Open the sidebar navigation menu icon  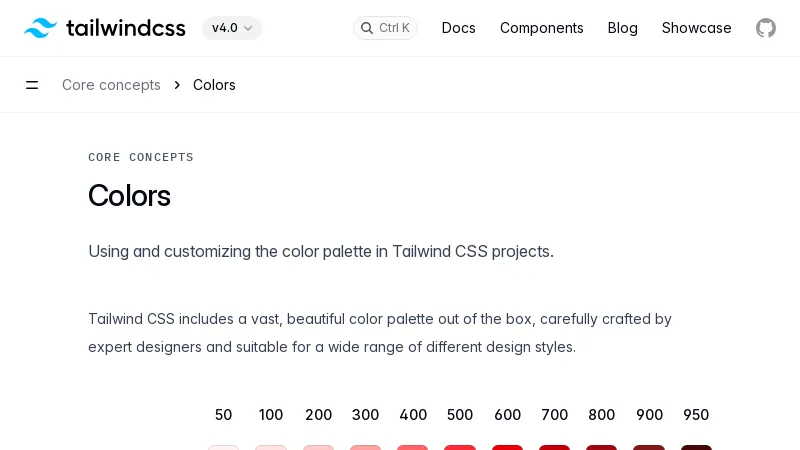tap(32, 85)
